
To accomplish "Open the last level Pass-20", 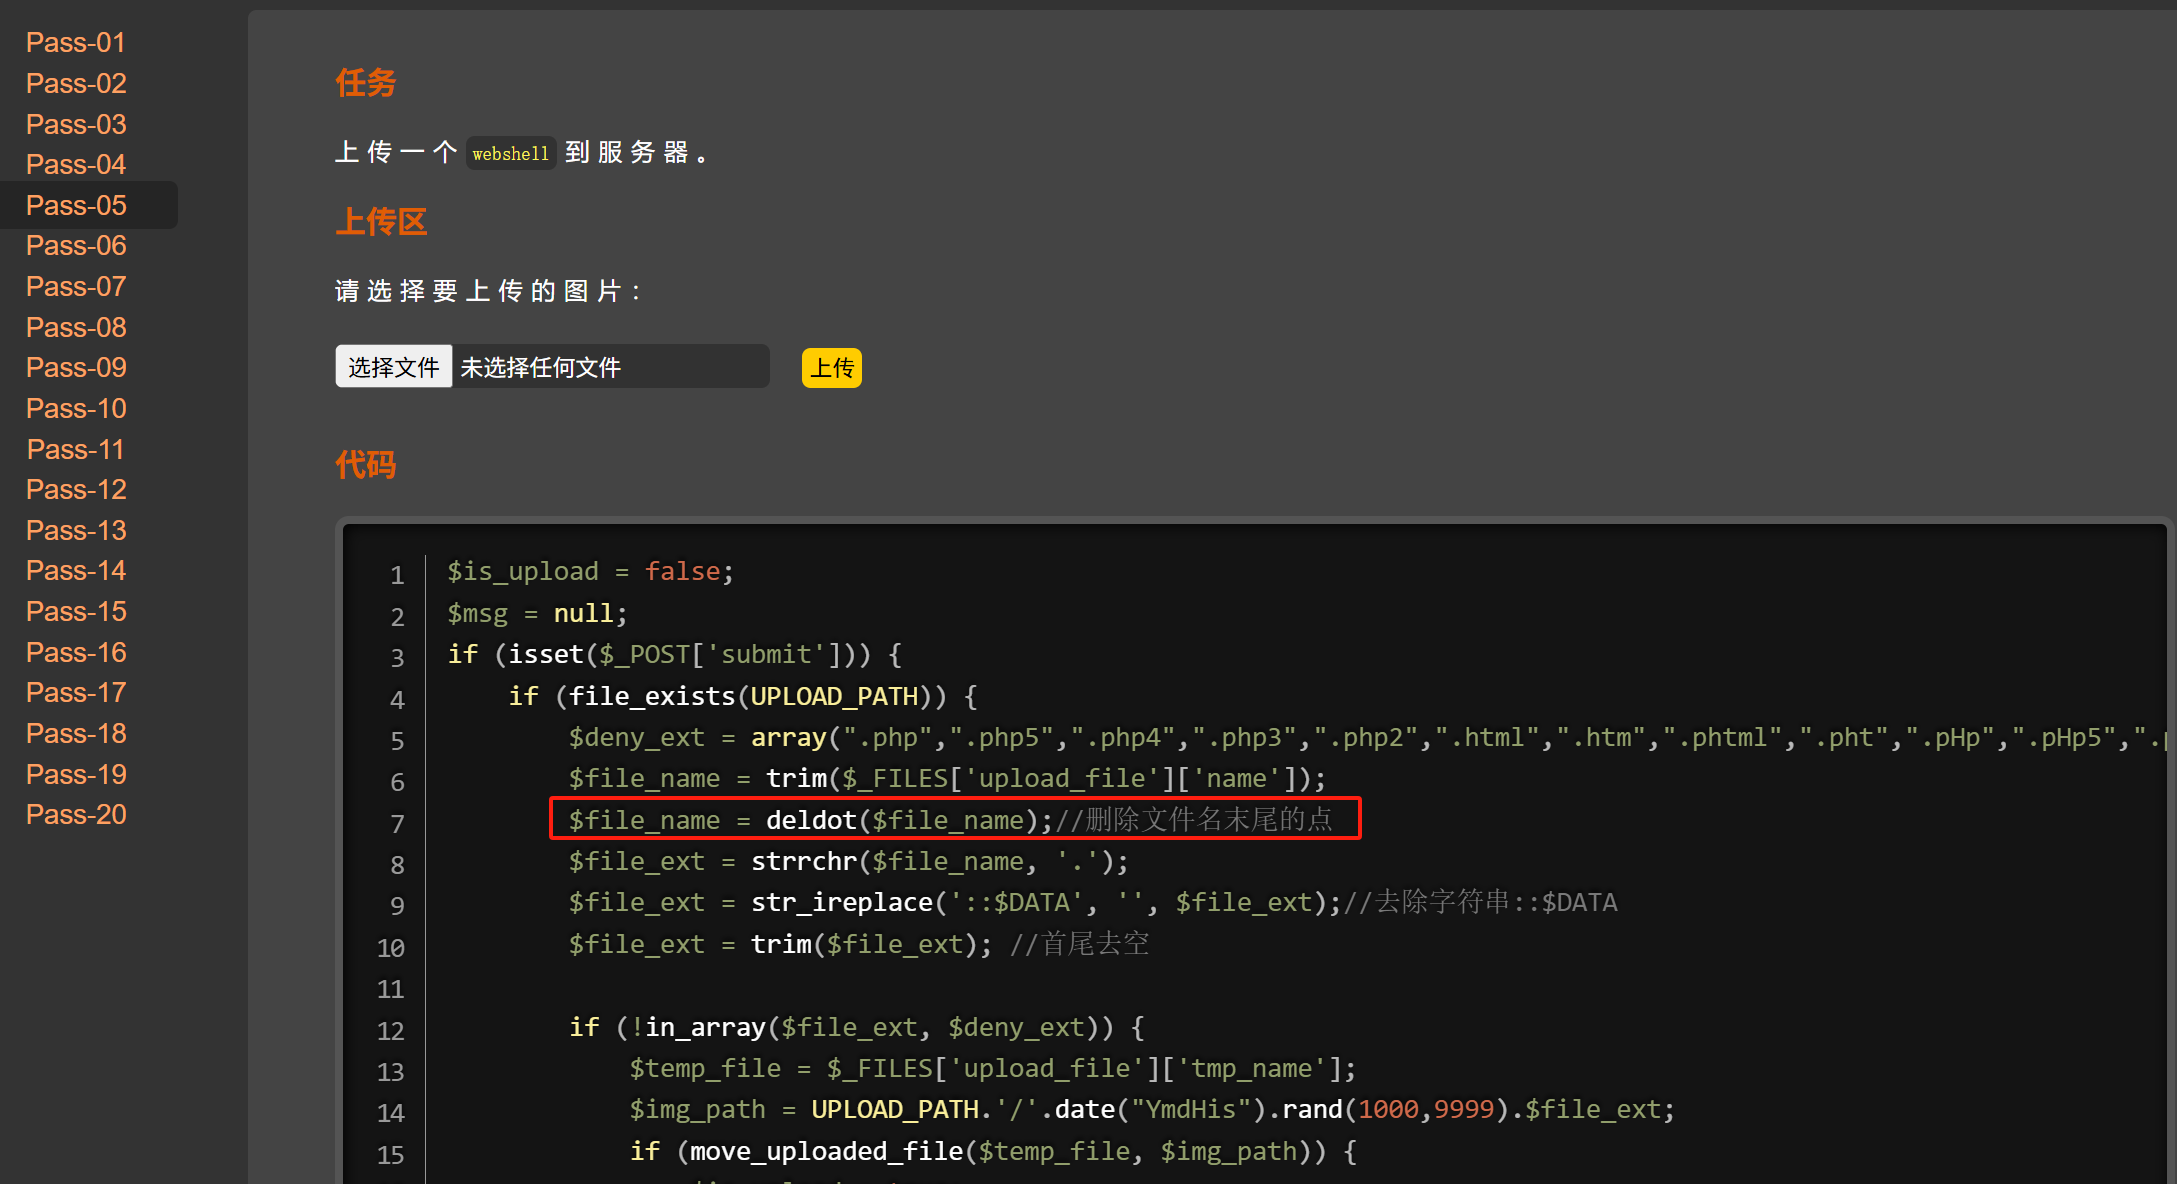I will 76,815.
